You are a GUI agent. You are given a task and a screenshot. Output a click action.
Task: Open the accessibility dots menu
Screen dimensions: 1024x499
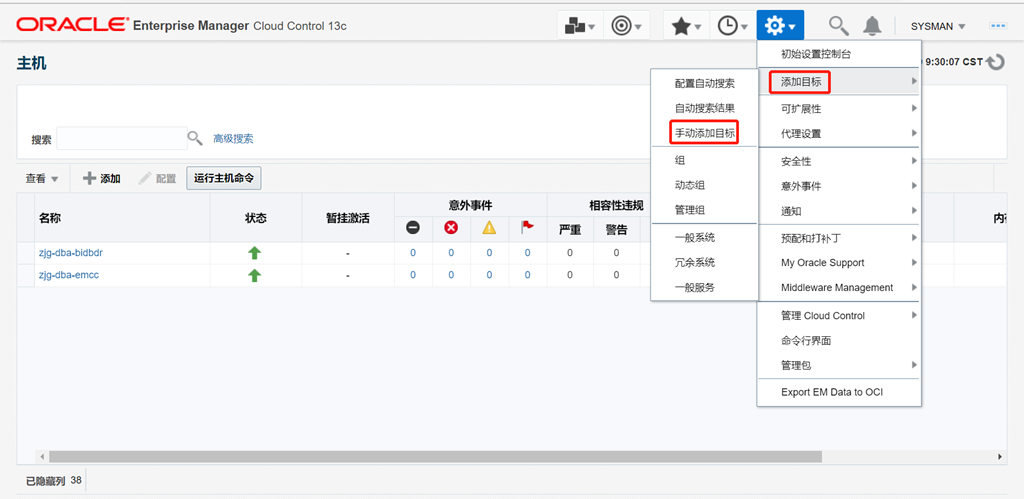998,26
